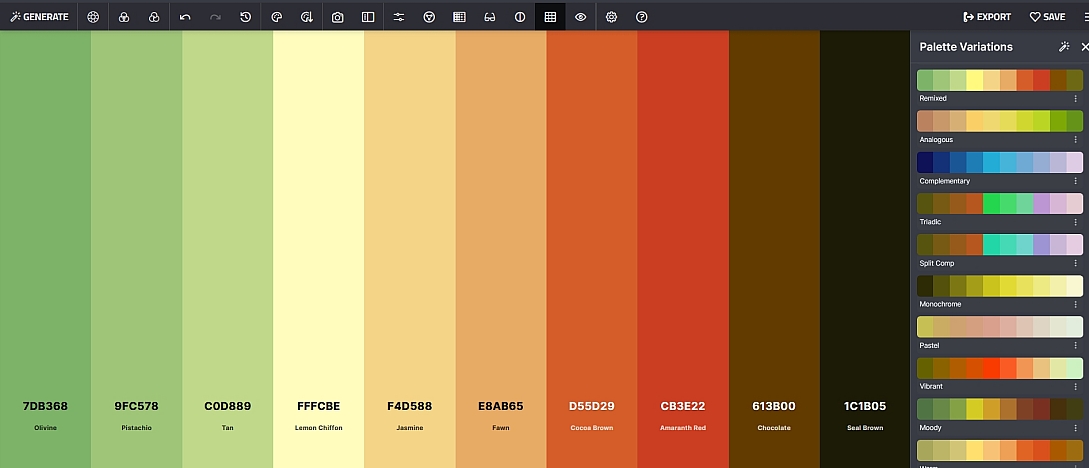Select the Vibrant palette variation strip
The image size is (1089, 468).
(999, 368)
